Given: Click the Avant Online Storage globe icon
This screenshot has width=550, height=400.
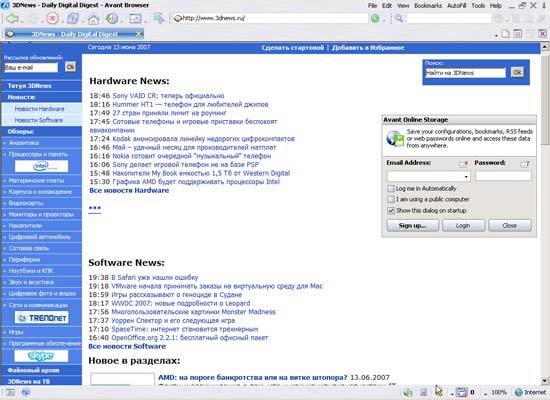Looking at the screenshot, I should point(395,138).
